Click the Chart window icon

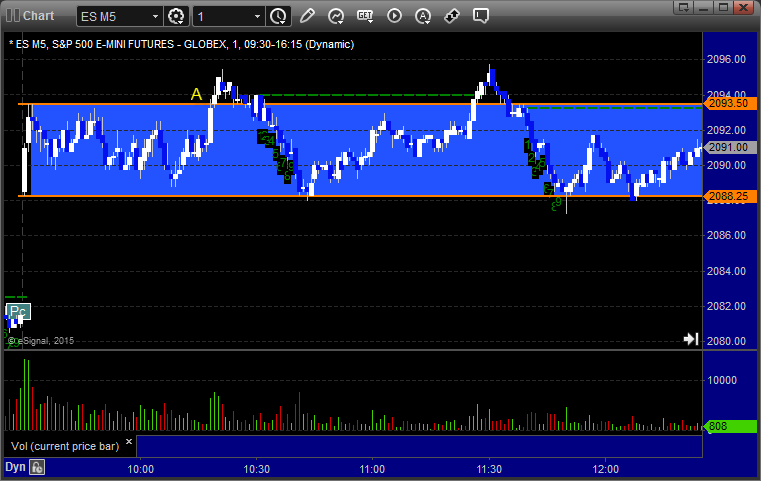(x=13, y=16)
